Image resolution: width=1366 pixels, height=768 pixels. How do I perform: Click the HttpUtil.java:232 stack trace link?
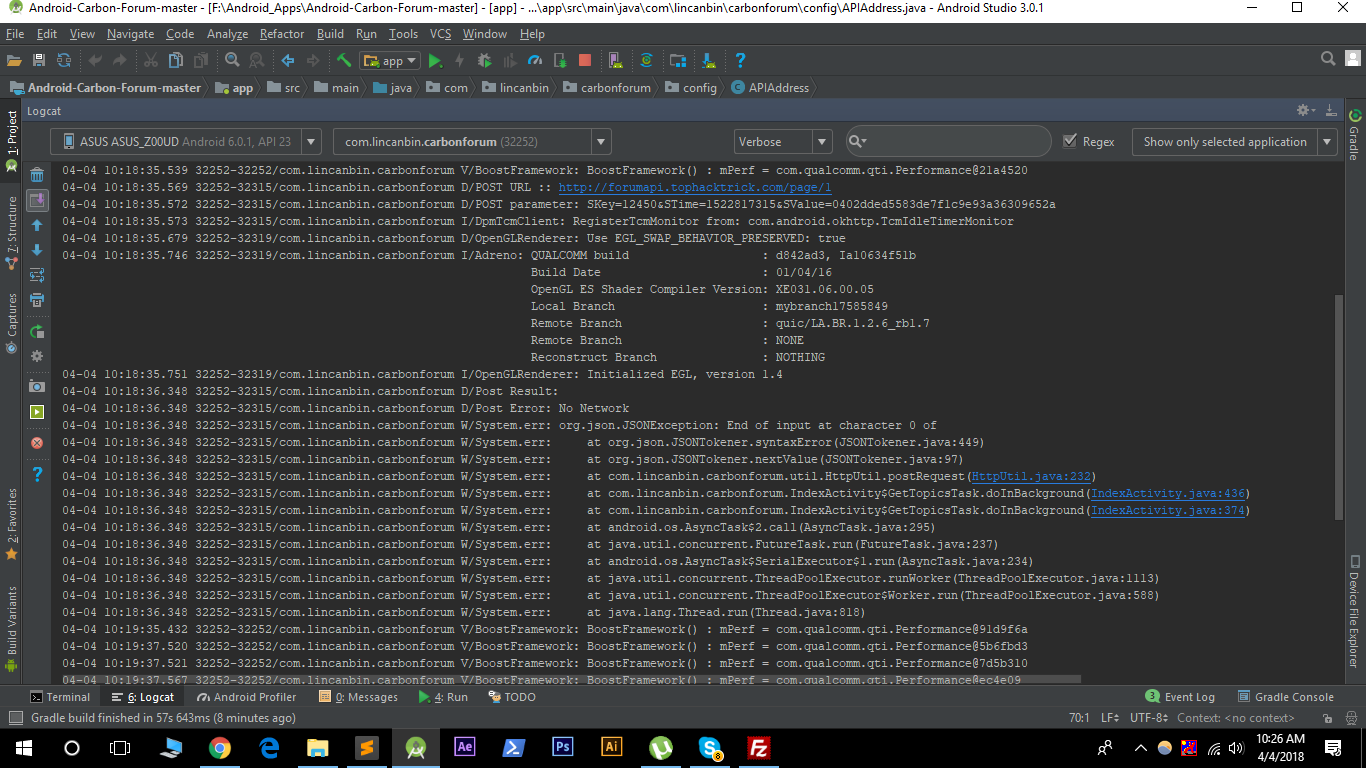click(1032, 476)
